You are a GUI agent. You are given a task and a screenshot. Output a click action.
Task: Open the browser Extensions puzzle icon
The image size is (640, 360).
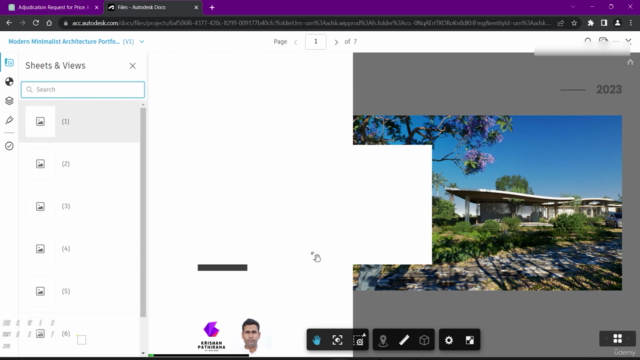pos(590,23)
